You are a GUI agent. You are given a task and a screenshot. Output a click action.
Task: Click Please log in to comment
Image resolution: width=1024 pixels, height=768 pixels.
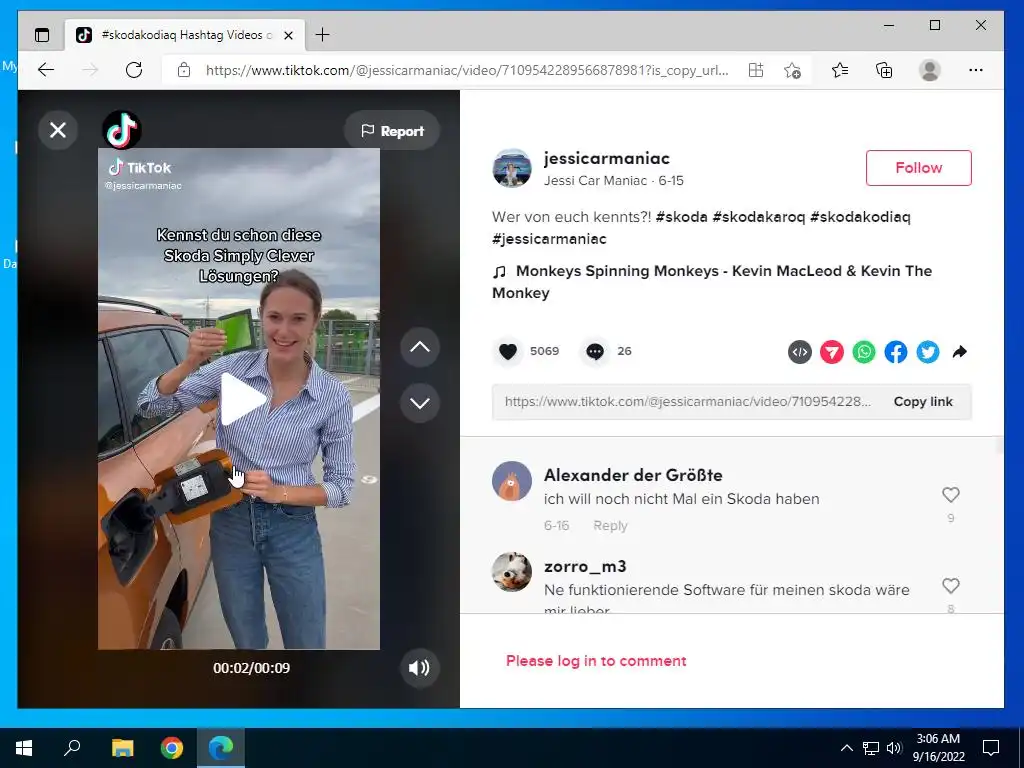[x=596, y=661]
